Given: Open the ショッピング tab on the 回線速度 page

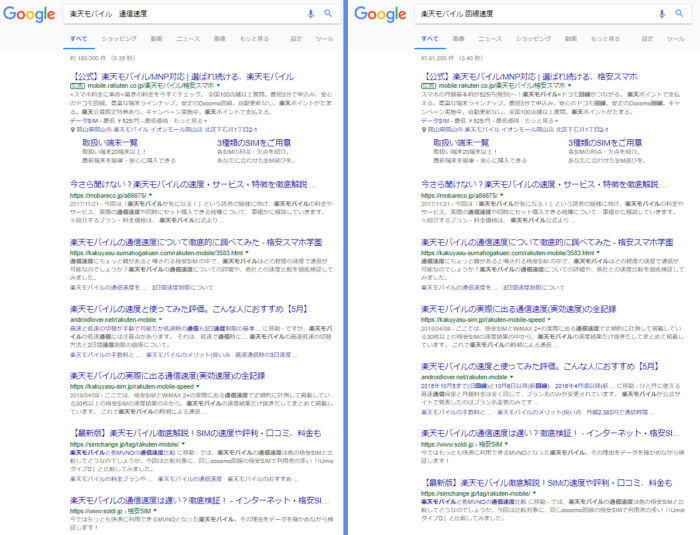Looking at the screenshot, I should [533, 39].
